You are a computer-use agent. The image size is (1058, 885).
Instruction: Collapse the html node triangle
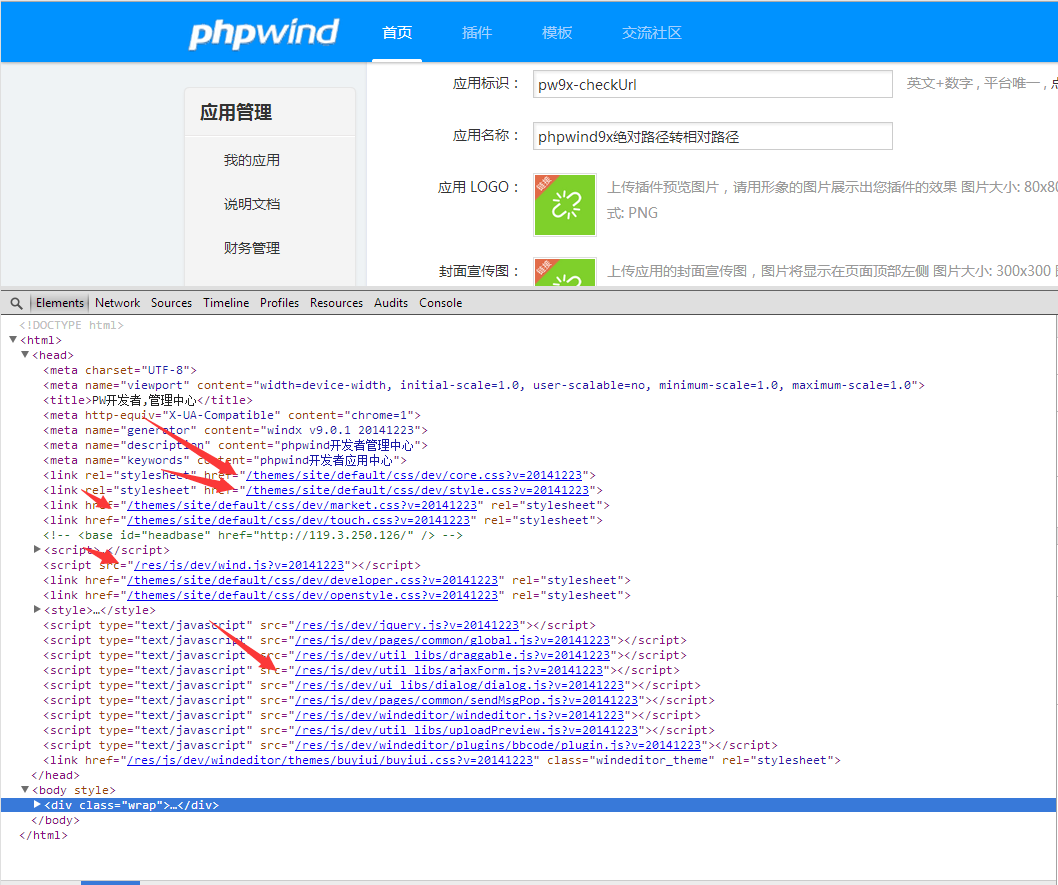[x=13, y=339]
